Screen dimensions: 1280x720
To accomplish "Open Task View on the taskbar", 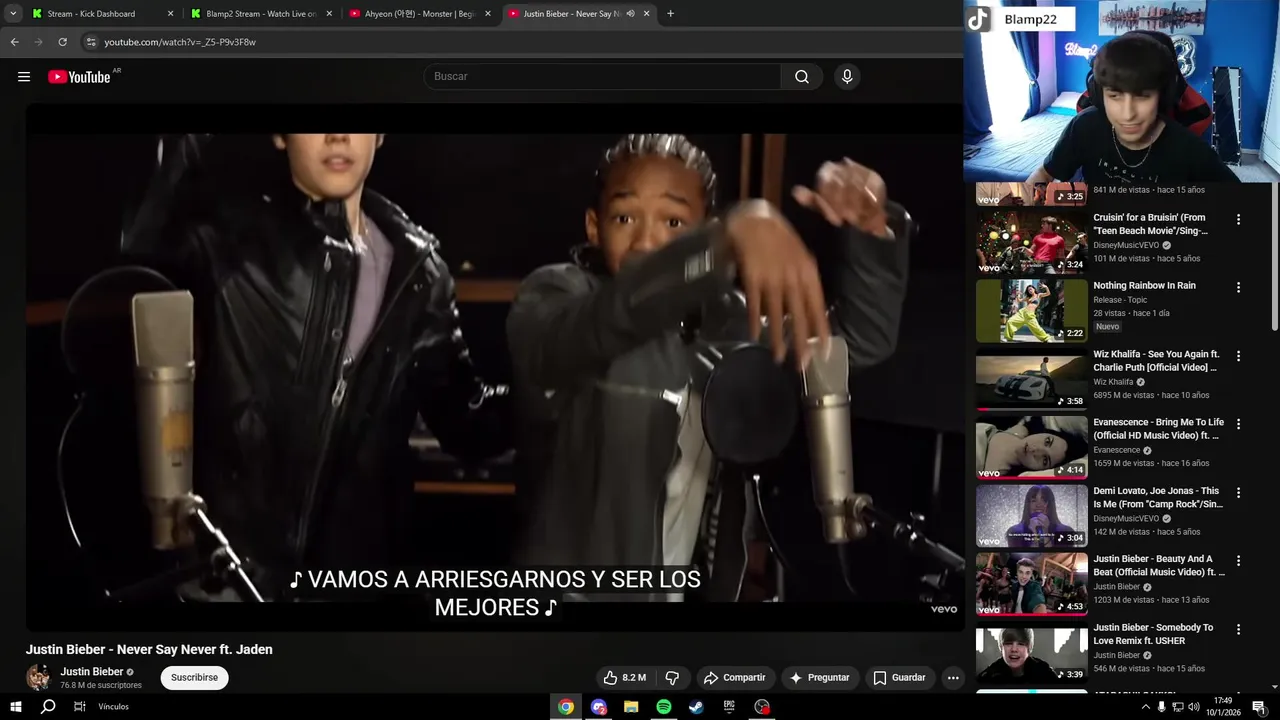I will [80, 707].
